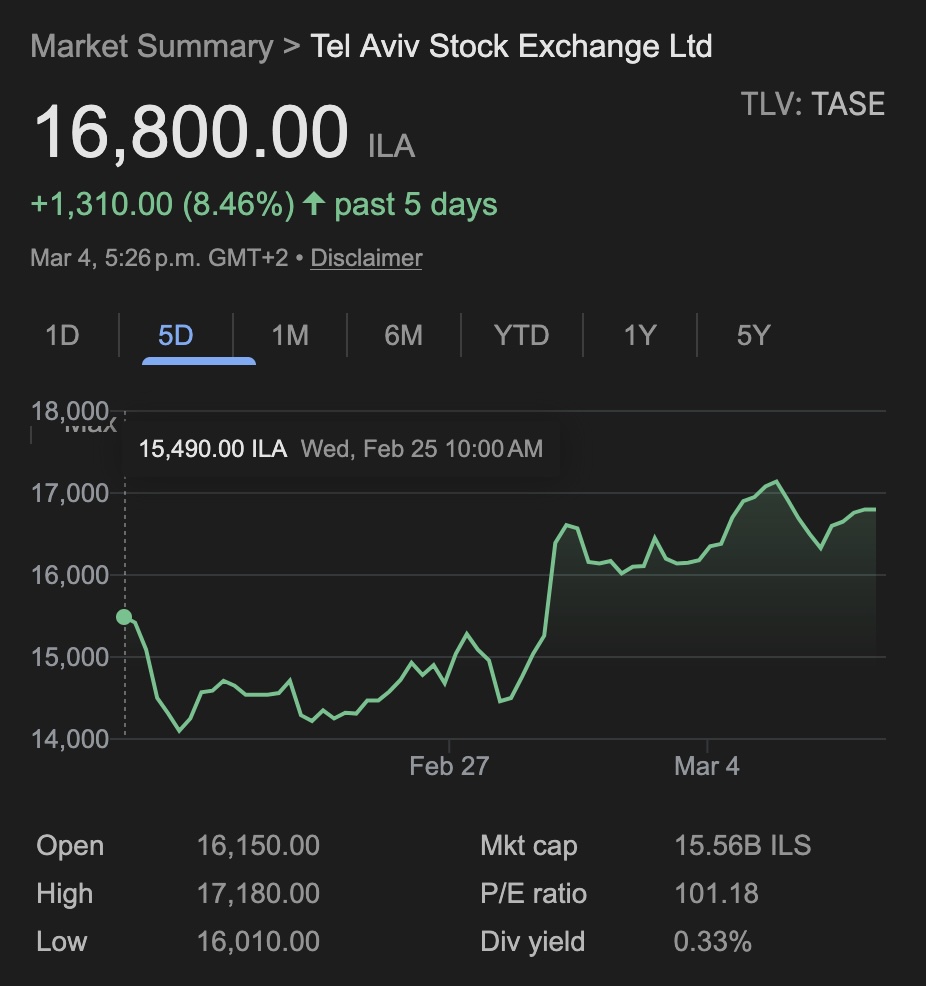
Task: Click the Feb 27 date marker on chart axis
Action: (x=449, y=766)
